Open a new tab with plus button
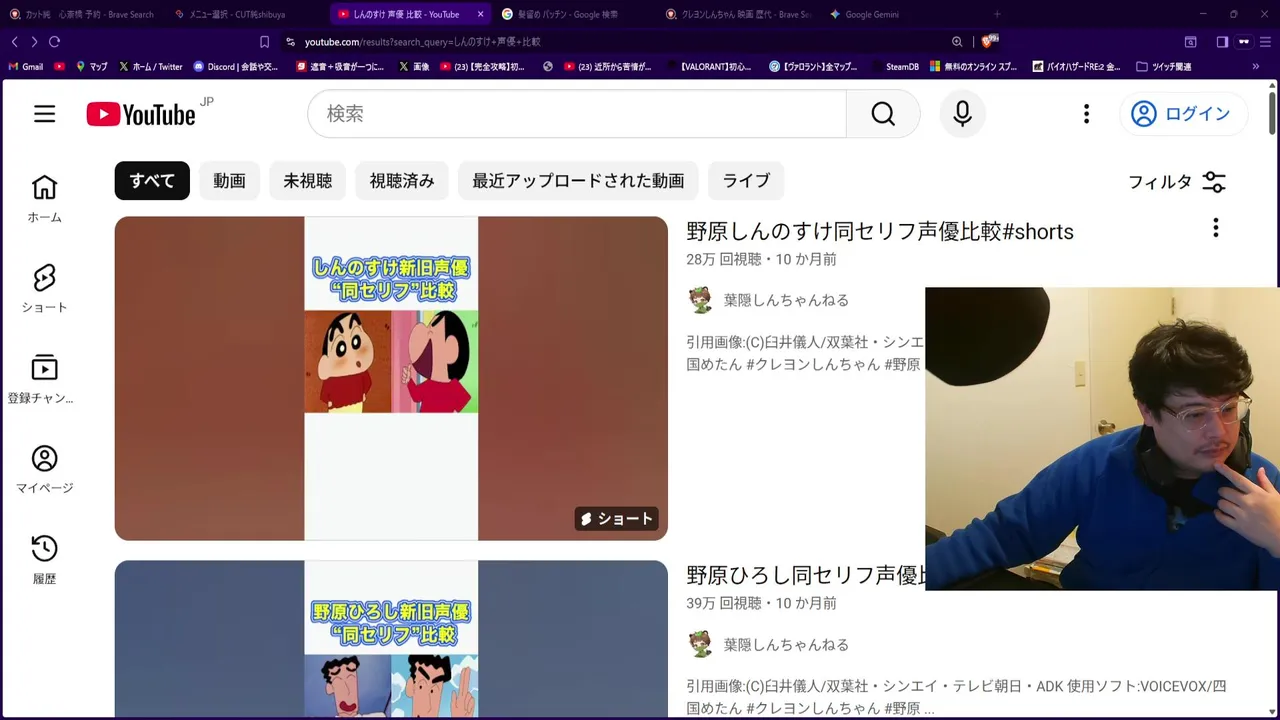1280x720 pixels. [996, 14]
